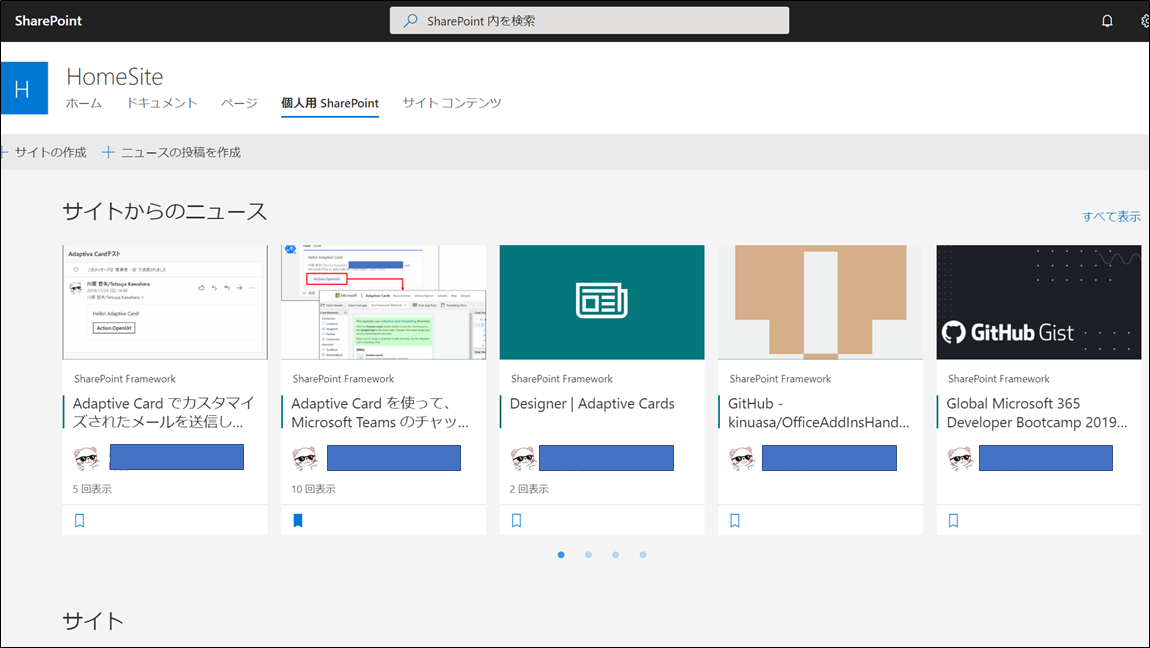
Task: Open the teal news icon thumbnail
Action: (602, 302)
